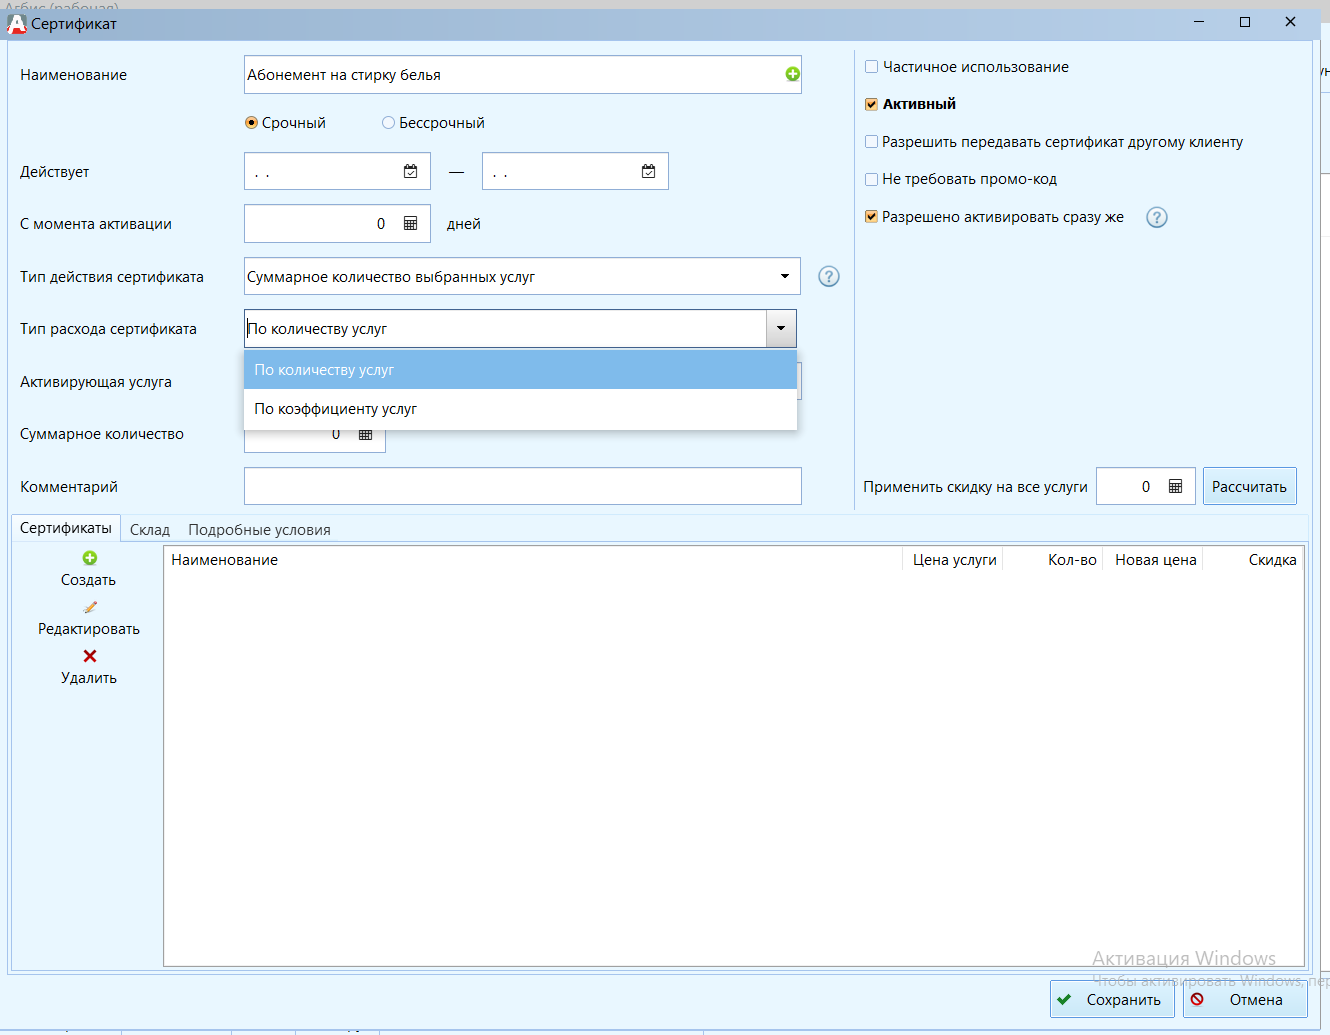Viewport: 1330px width, 1035px height.
Task: Select the Бессрочный radio button
Action: [x=388, y=123]
